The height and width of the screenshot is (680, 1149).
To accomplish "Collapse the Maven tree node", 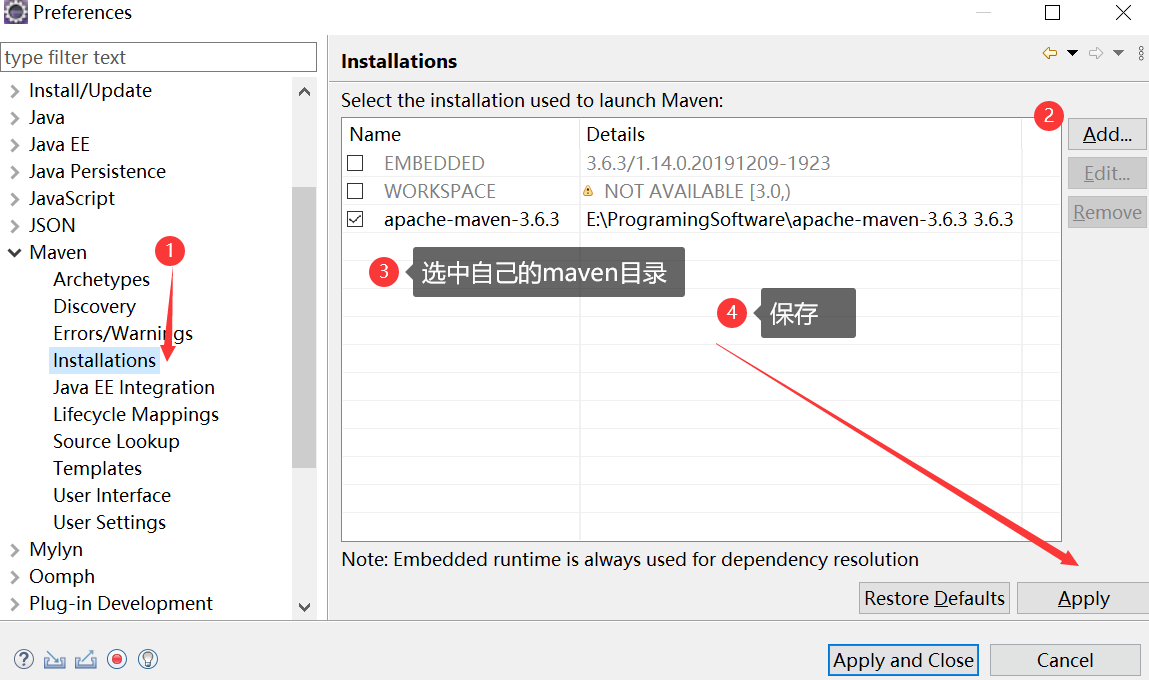I will click(x=15, y=253).
